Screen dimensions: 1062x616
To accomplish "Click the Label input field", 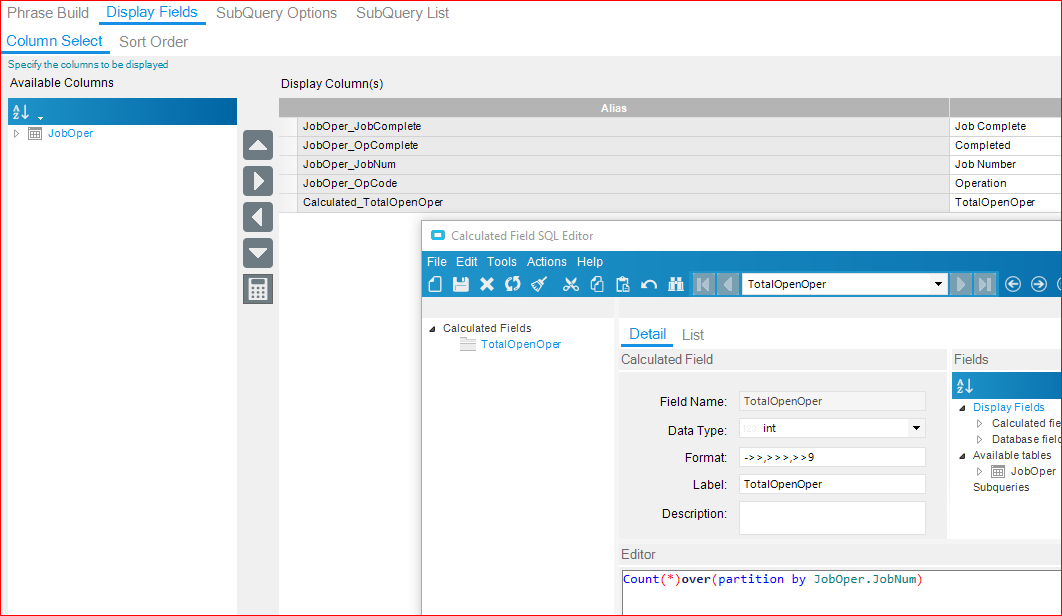I will click(x=832, y=485).
